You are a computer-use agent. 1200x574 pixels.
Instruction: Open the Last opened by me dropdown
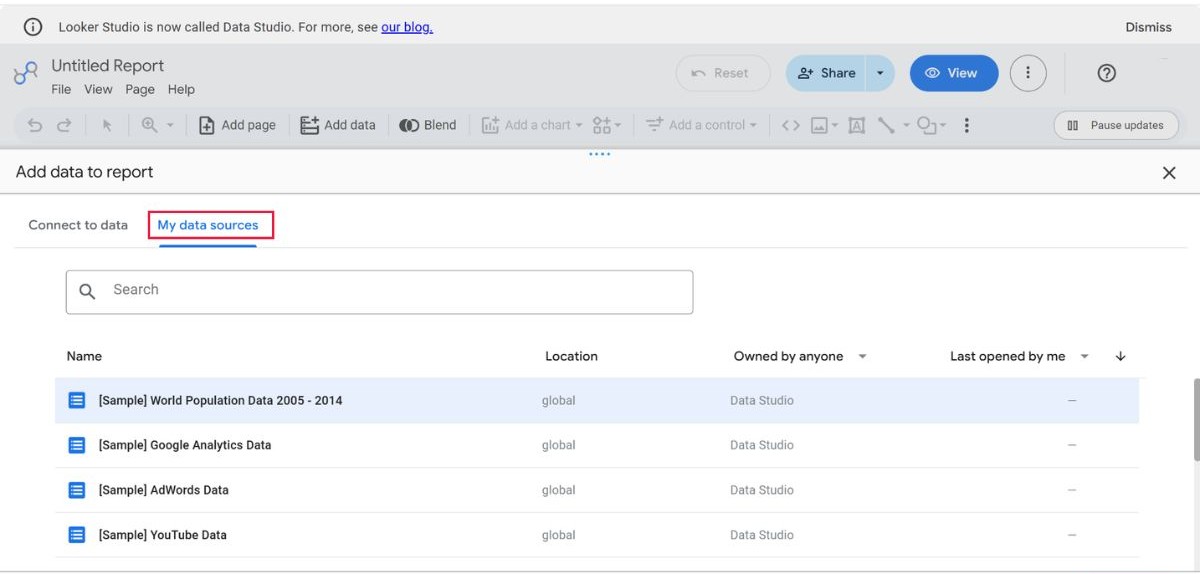(x=1019, y=356)
